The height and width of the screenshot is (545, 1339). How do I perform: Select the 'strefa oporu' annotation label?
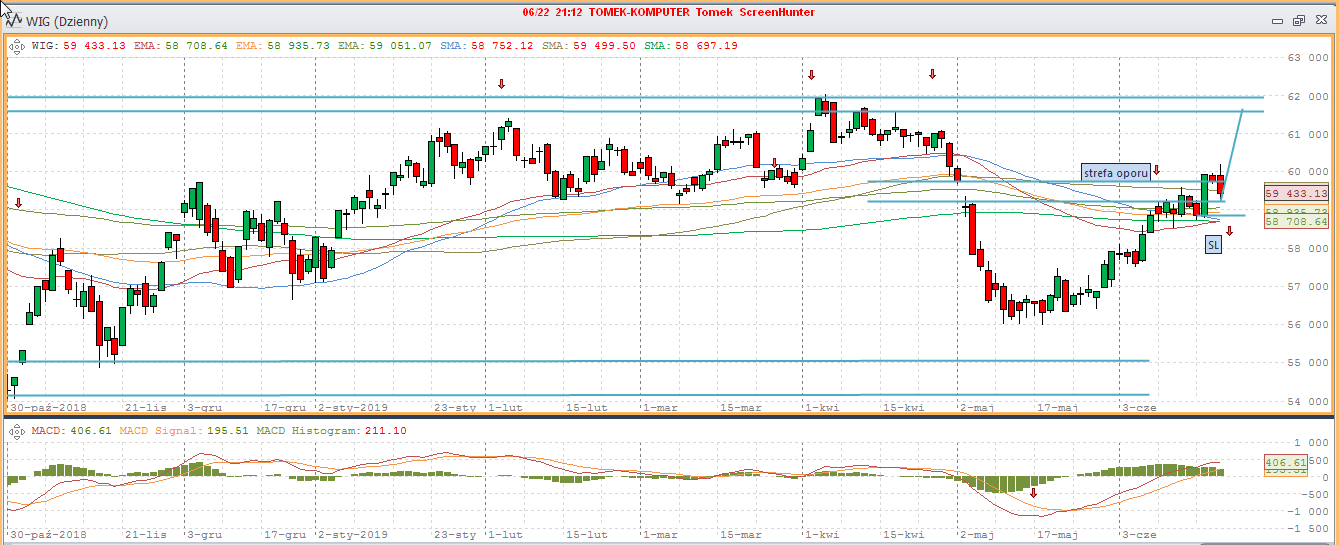[1114, 173]
